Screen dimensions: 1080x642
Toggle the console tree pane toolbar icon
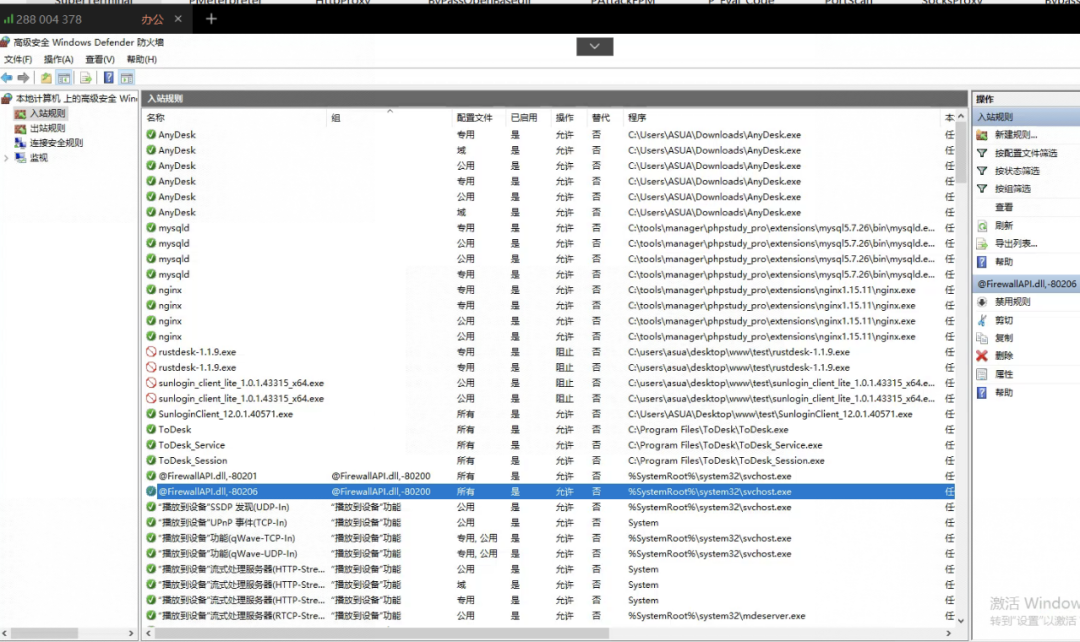point(64,78)
